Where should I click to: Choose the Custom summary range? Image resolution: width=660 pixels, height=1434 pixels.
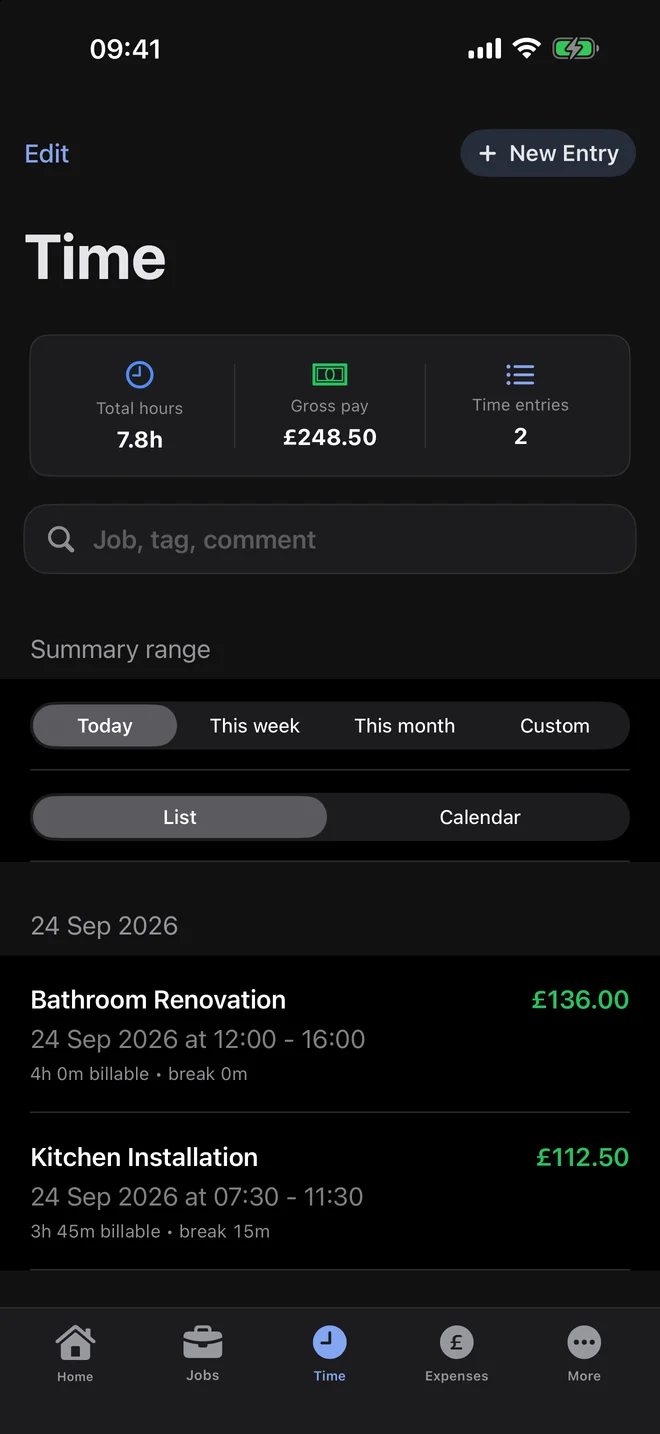(555, 726)
